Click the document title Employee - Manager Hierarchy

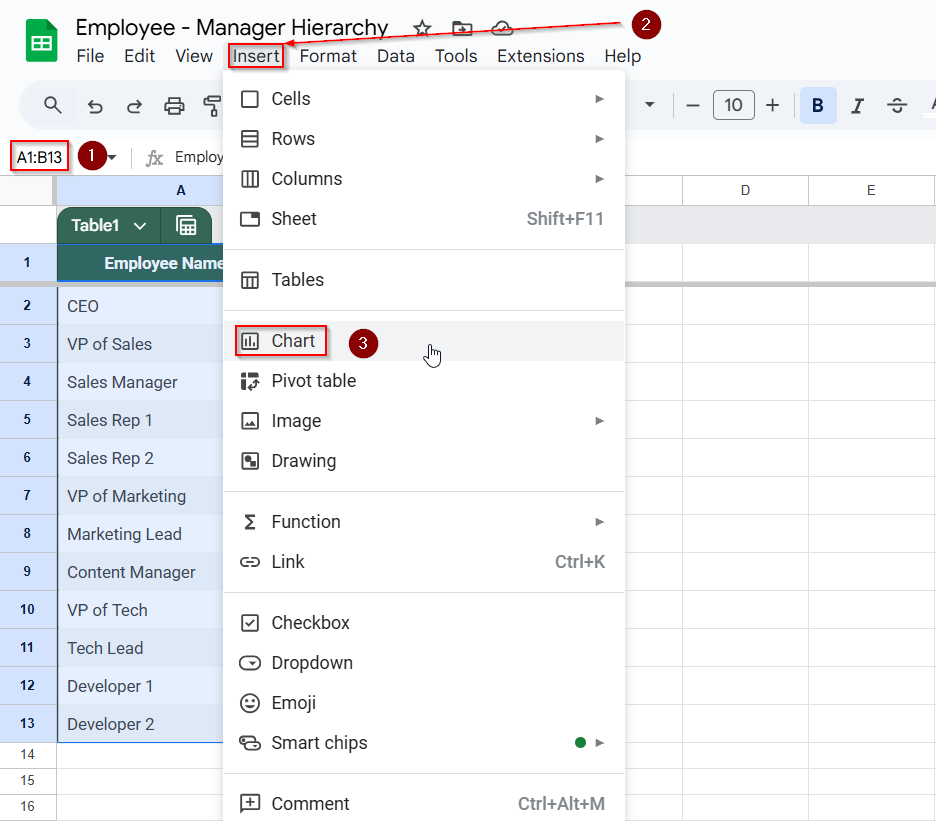click(x=232, y=27)
